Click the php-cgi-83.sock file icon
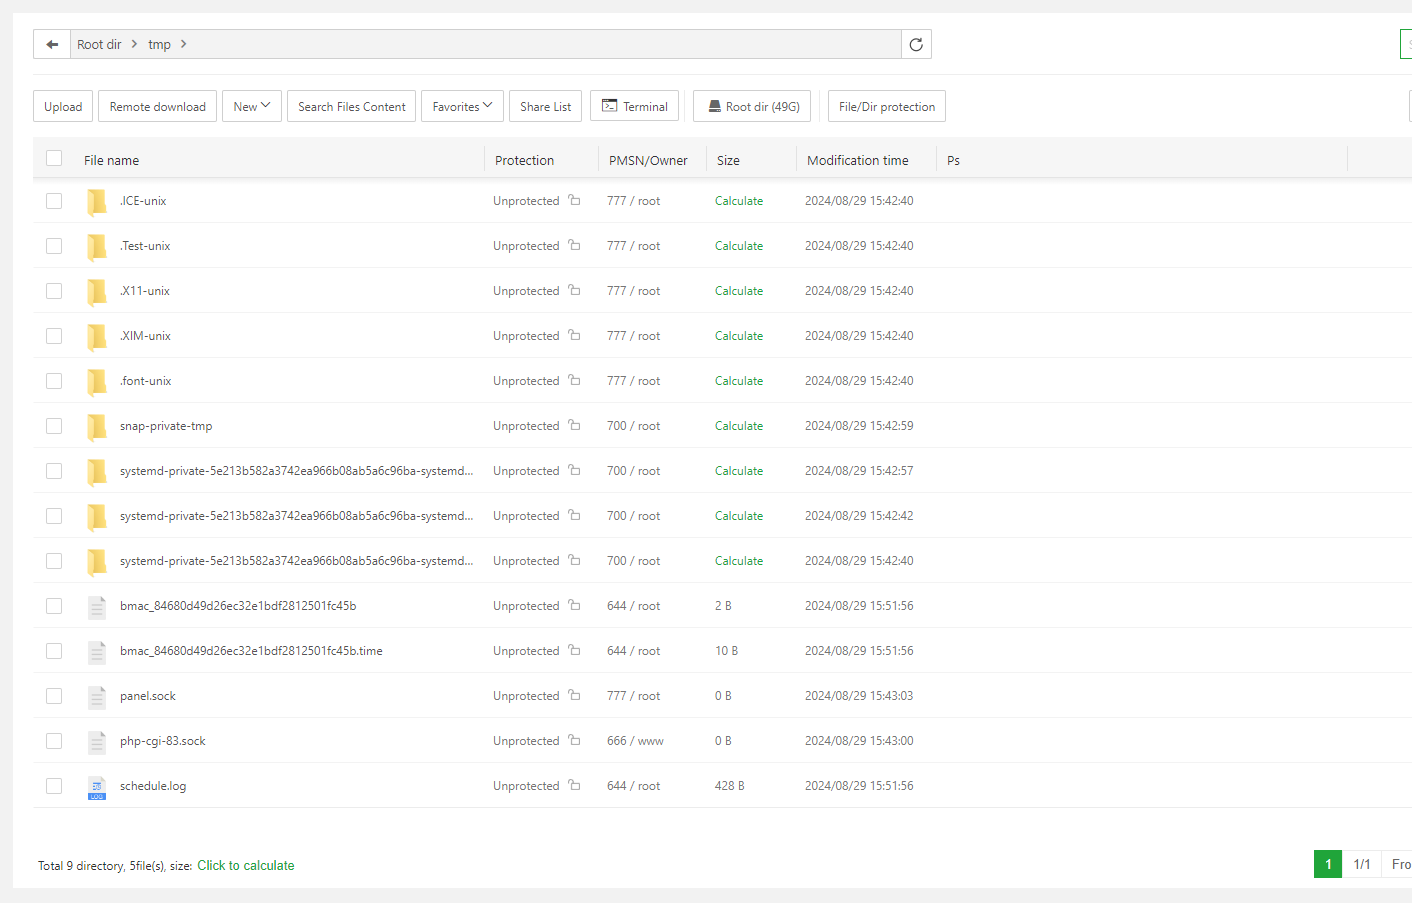Screen dimensions: 1412x903 pos(97,742)
